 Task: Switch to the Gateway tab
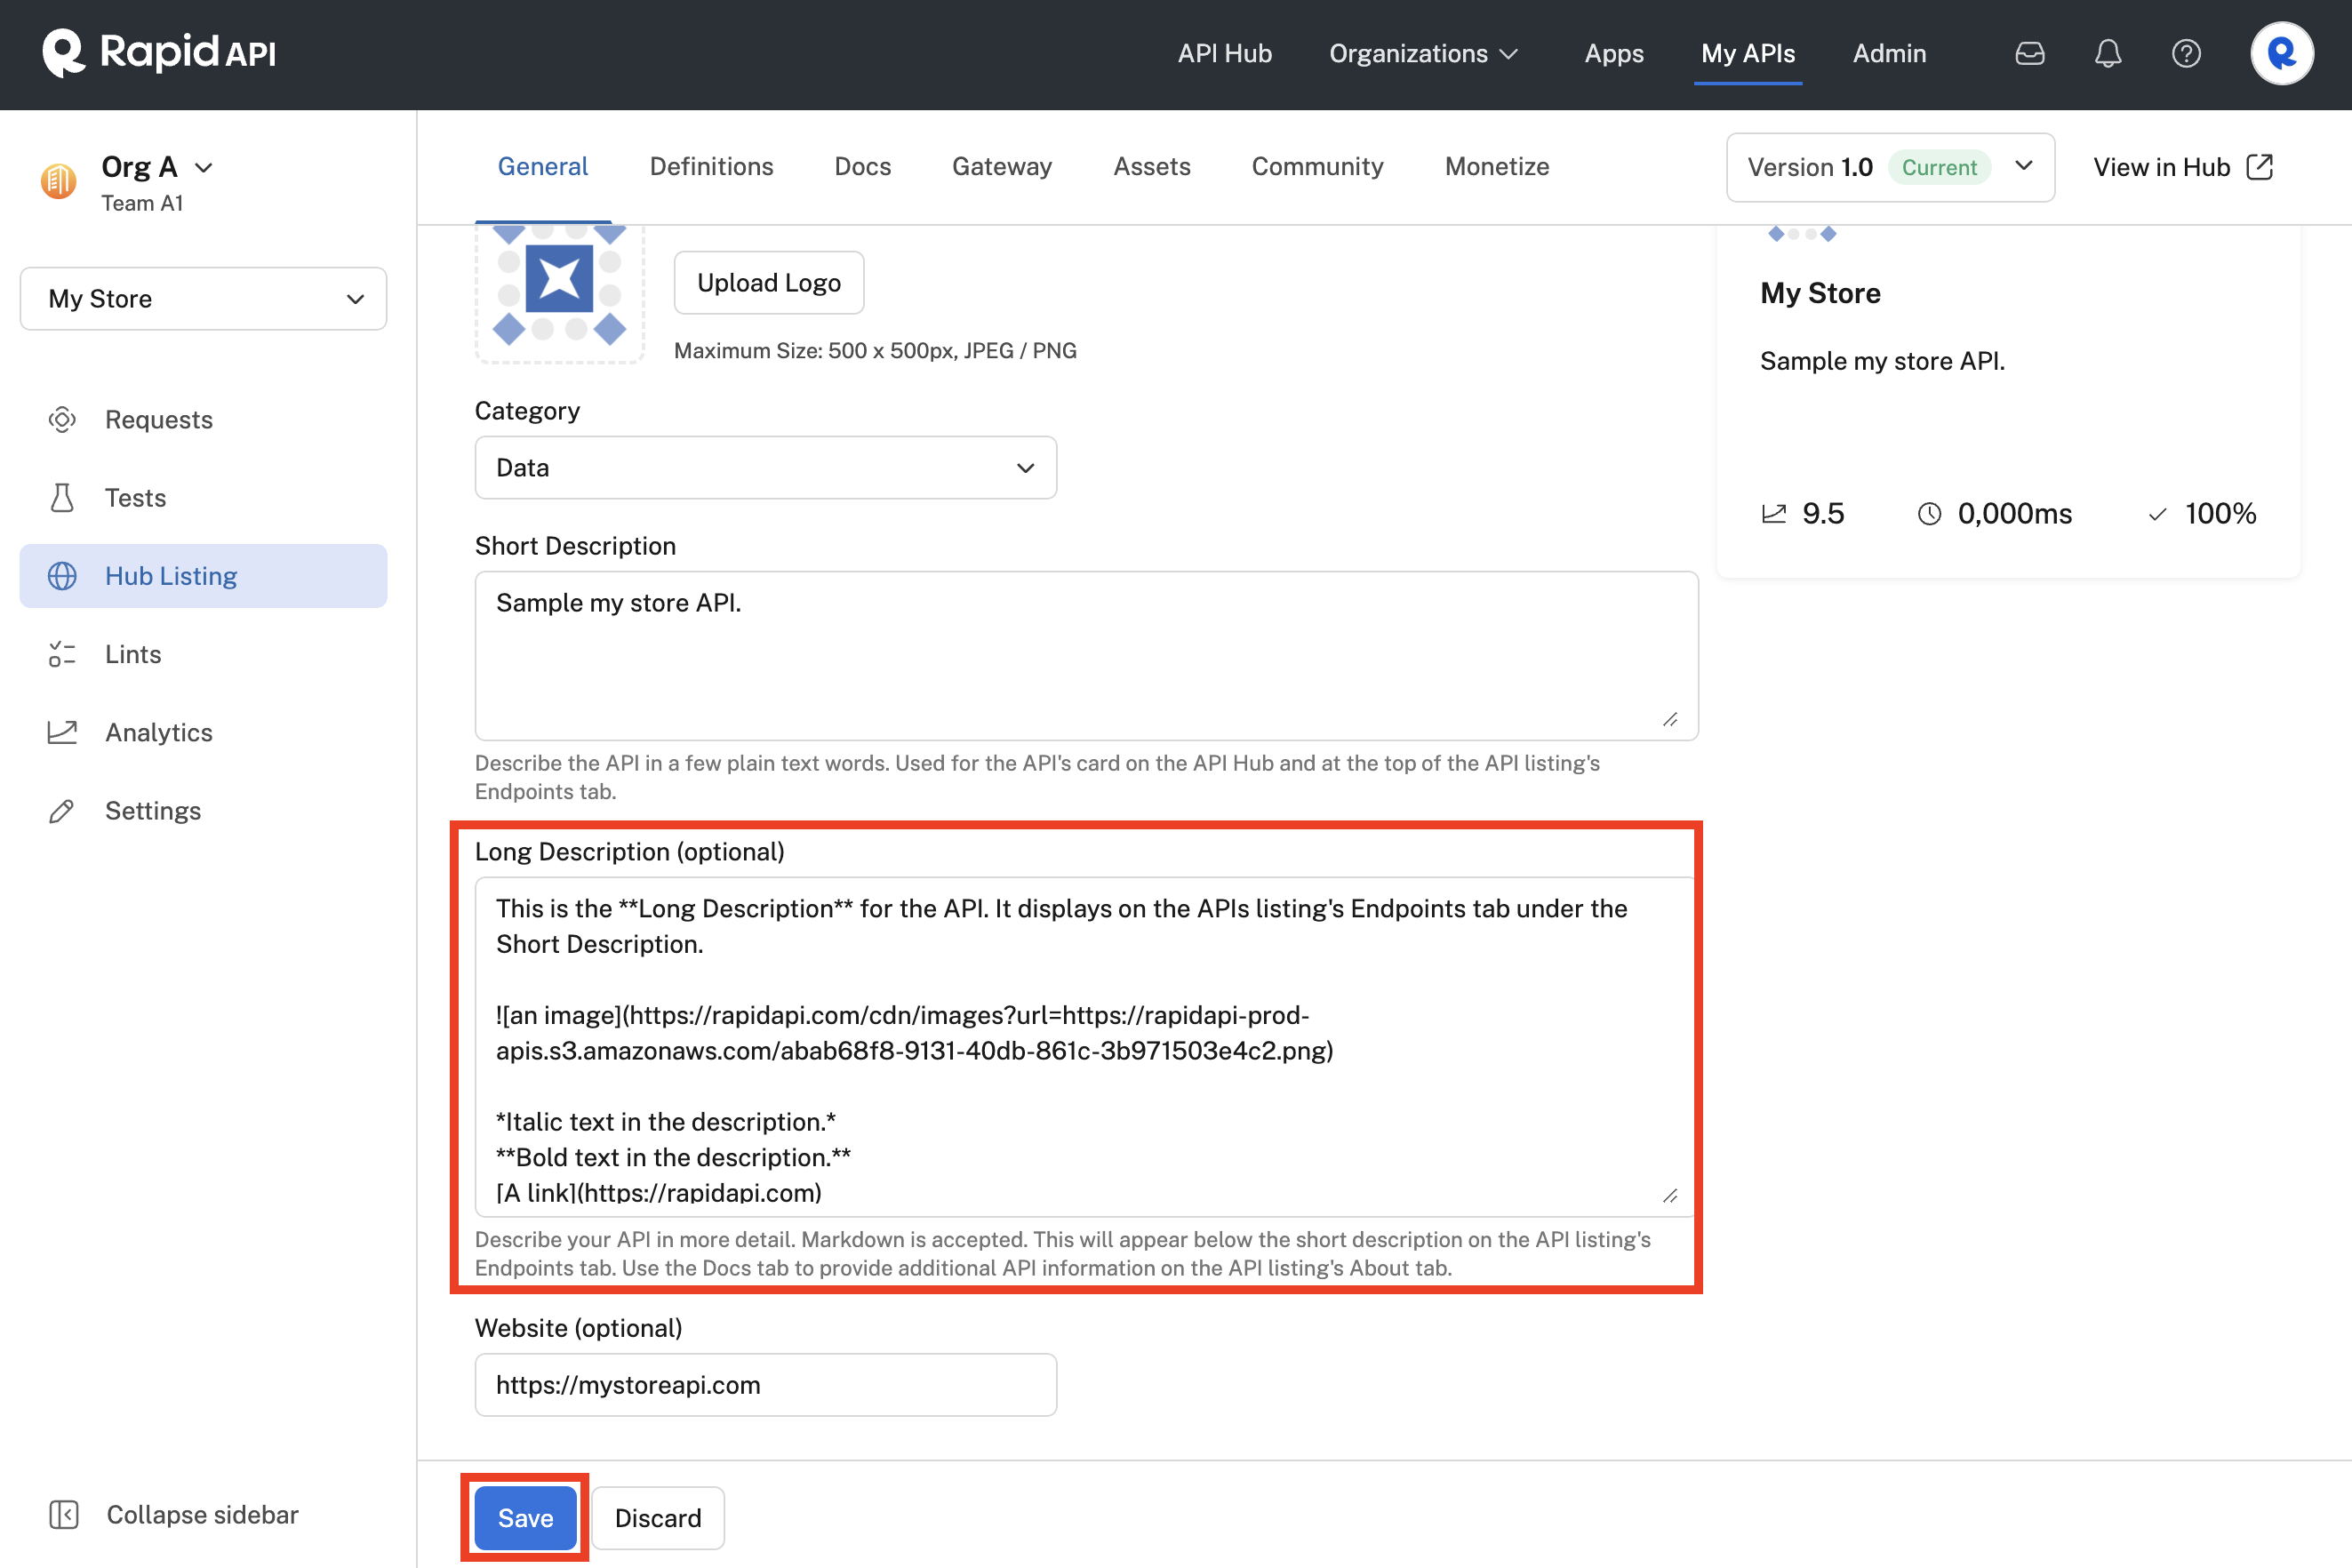pos(1001,166)
